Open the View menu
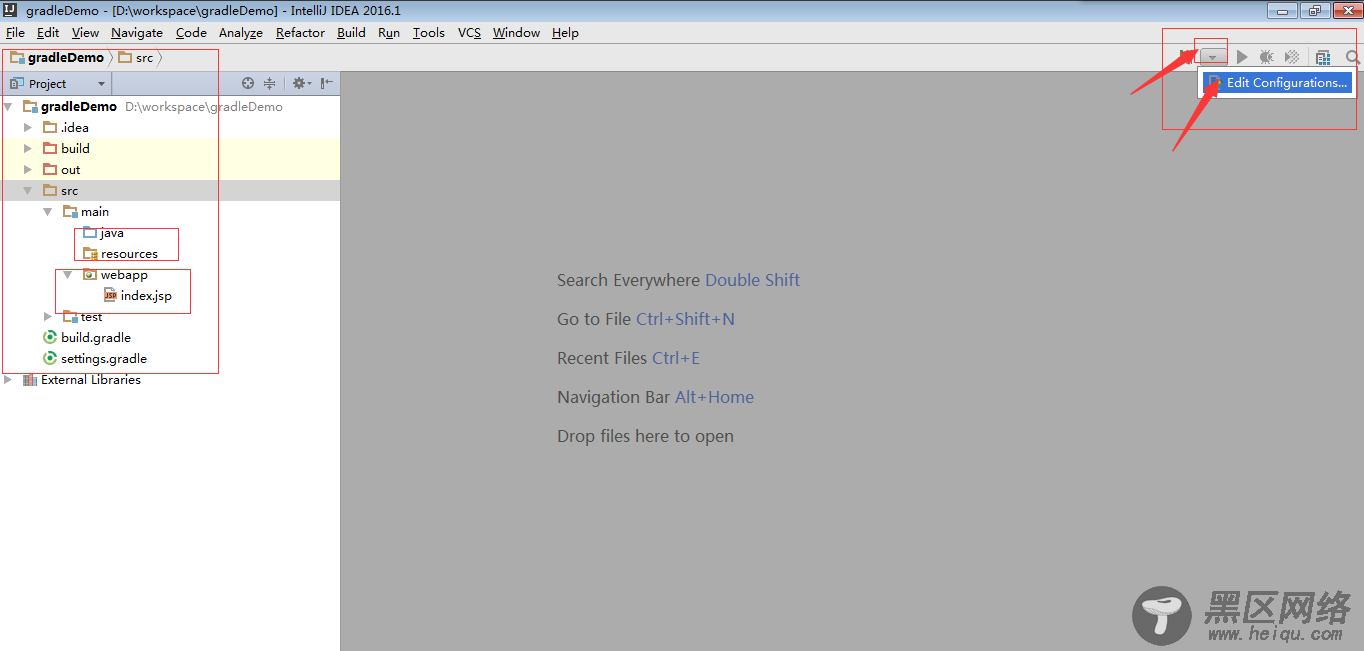Viewport: 1364px width, 651px height. [x=85, y=32]
